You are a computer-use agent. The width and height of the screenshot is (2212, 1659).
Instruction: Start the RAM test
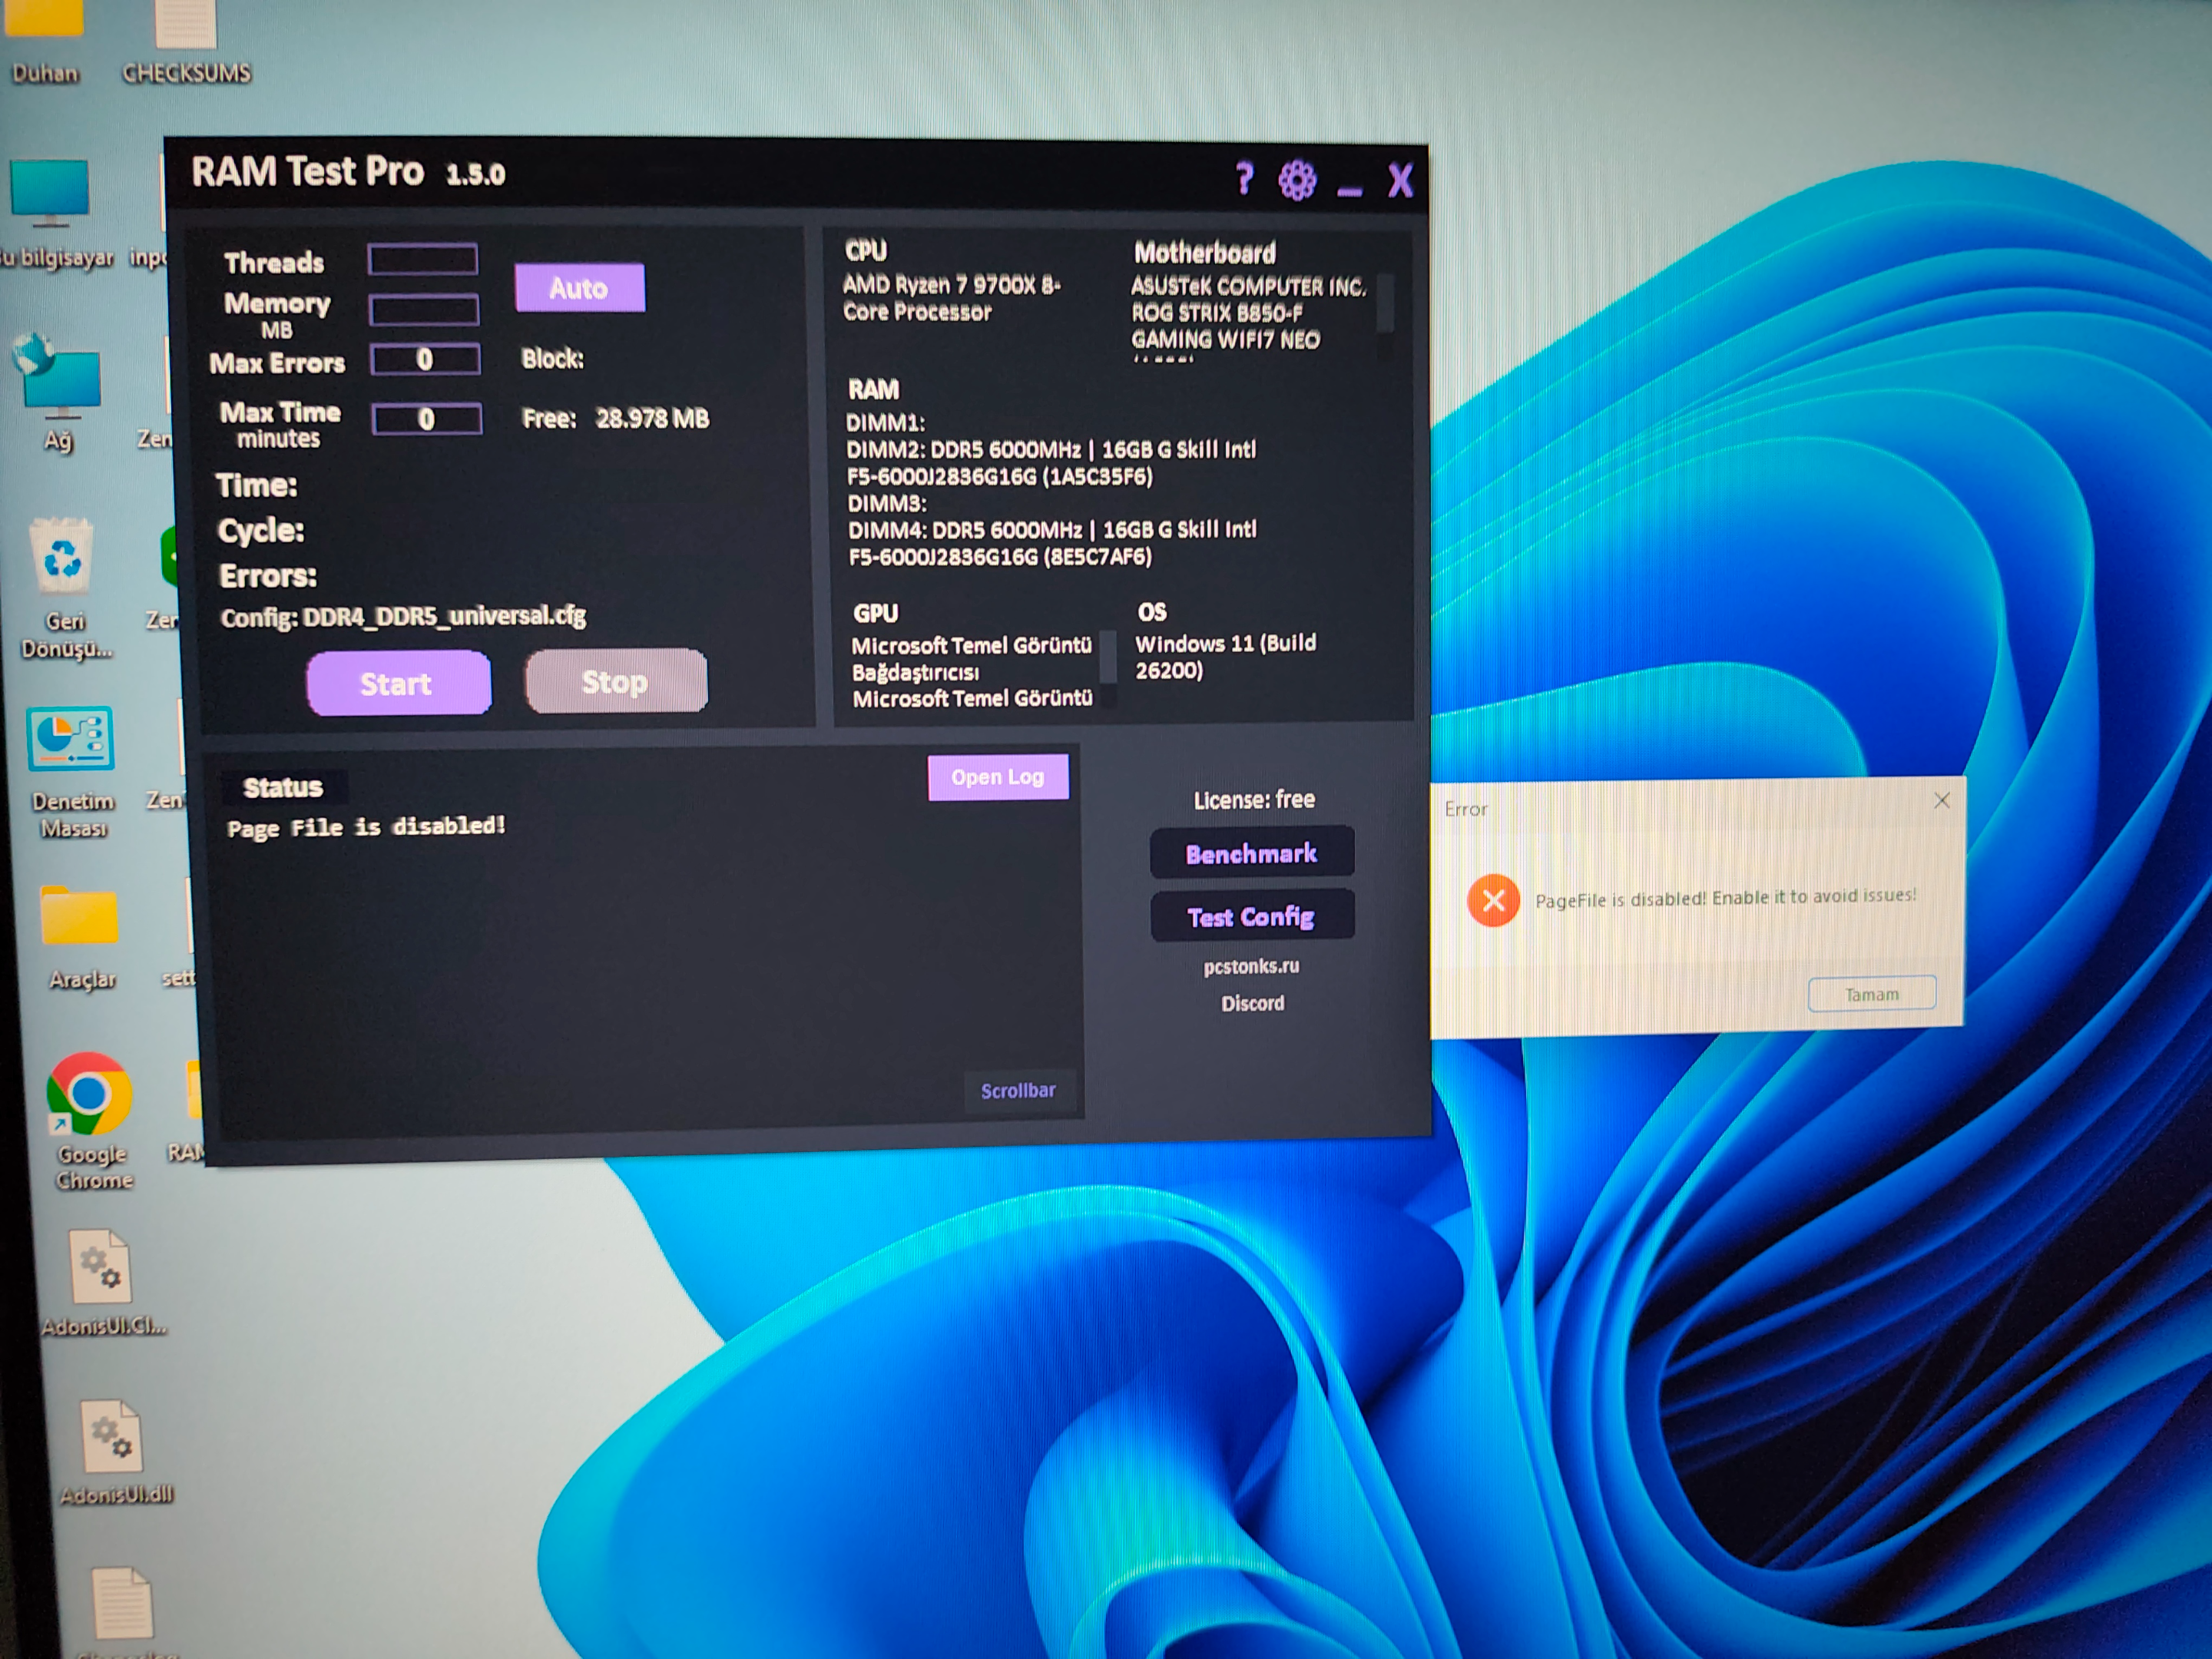398,683
